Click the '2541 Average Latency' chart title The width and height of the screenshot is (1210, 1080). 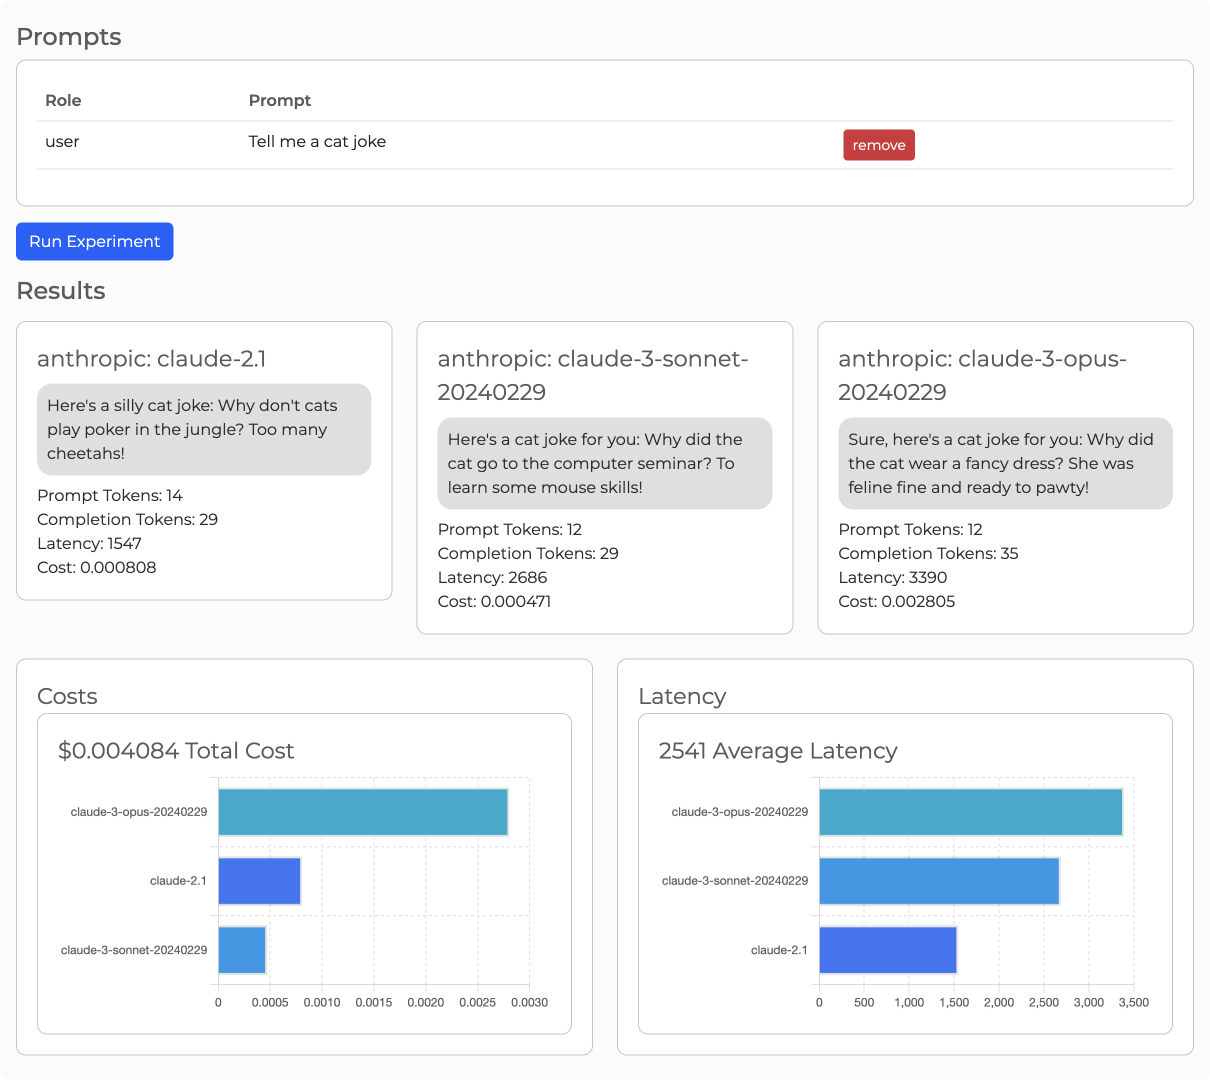[778, 751]
